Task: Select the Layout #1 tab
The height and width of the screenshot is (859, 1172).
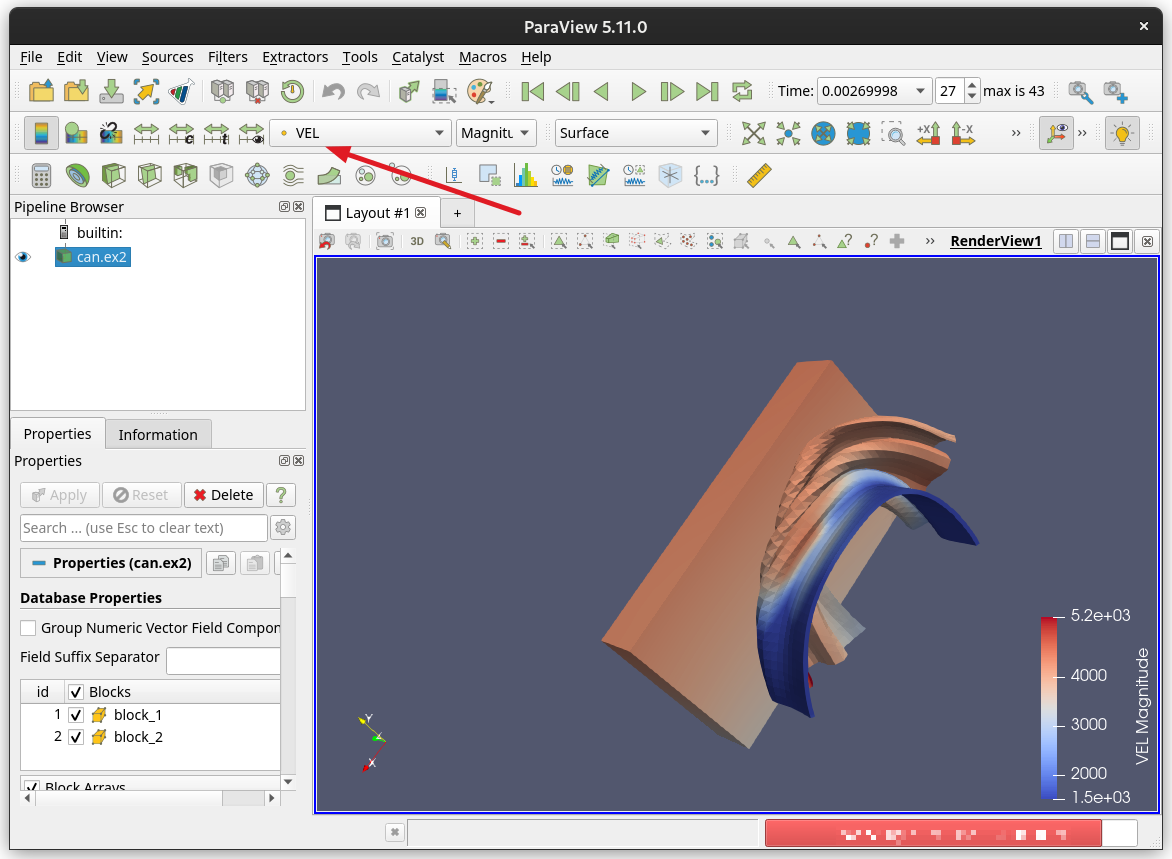Action: click(376, 213)
